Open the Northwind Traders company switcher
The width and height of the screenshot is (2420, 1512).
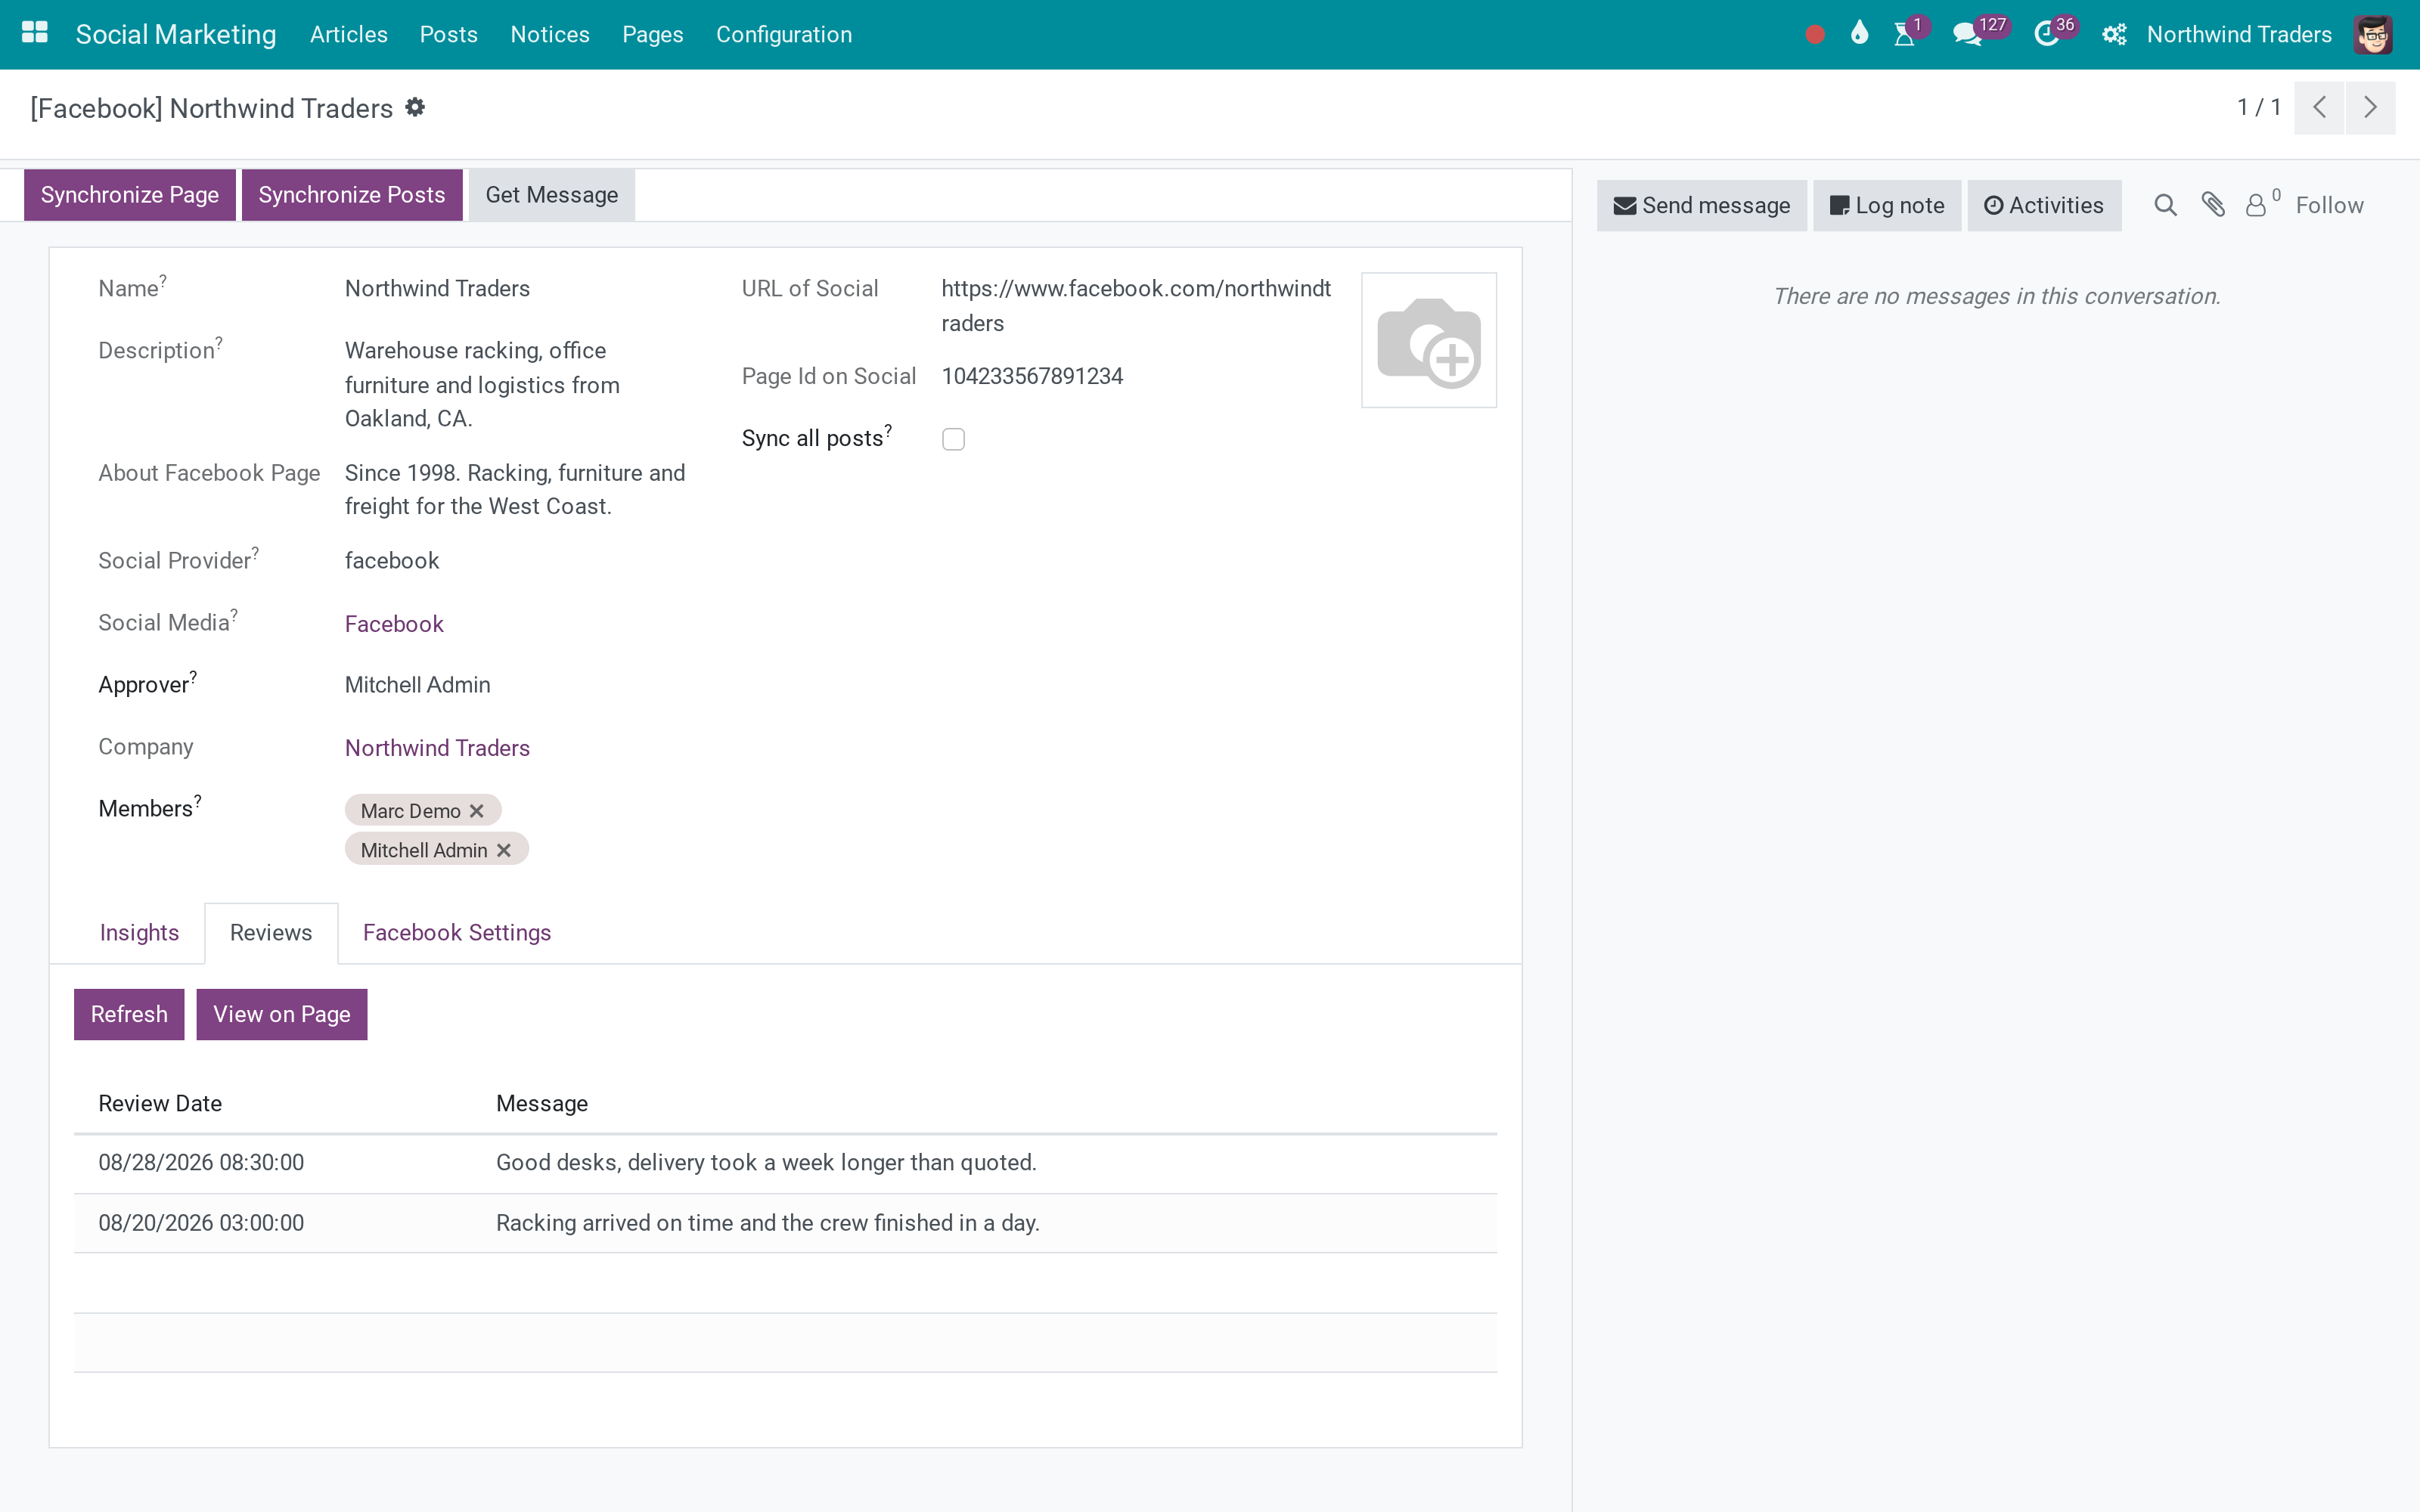click(x=2239, y=35)
